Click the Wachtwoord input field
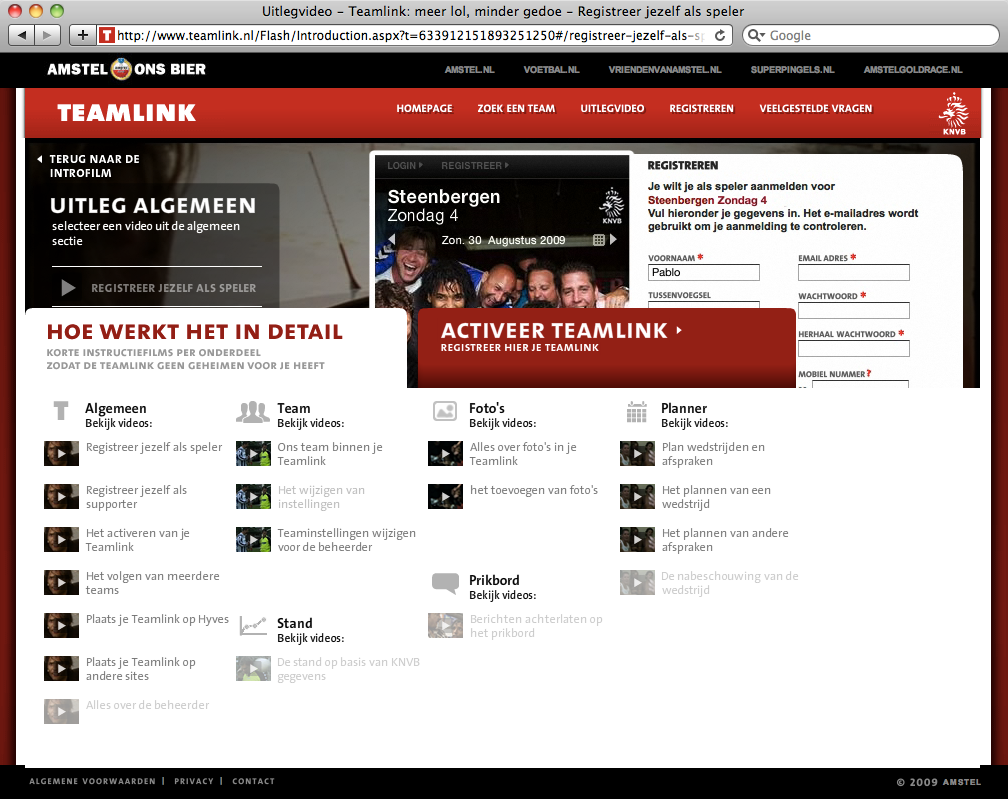1008x799 pixels. [x=854, y=310]
